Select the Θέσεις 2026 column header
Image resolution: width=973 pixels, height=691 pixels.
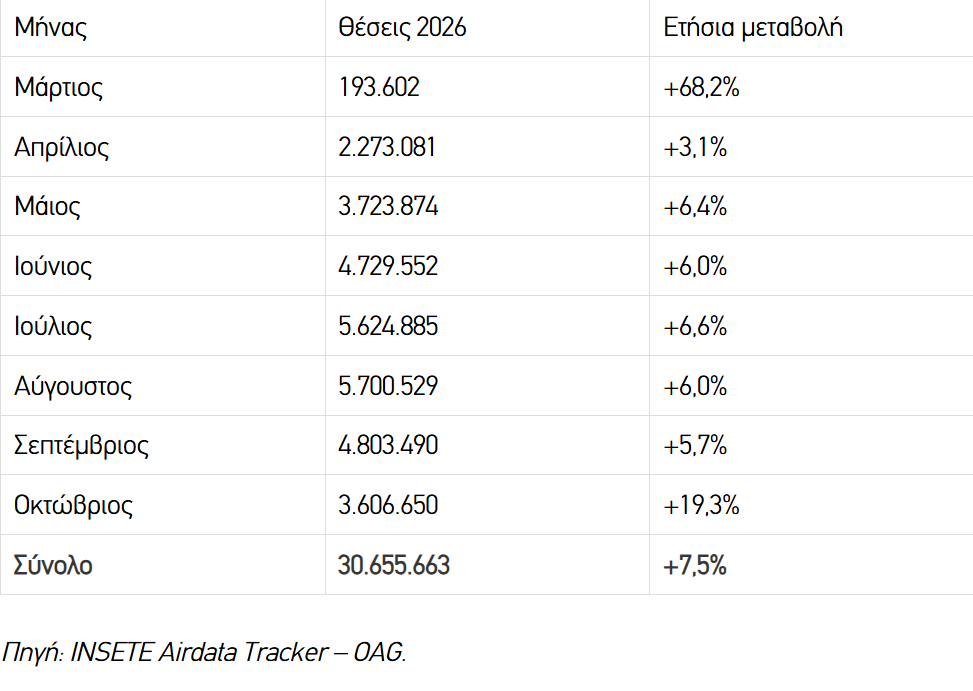(402, 27)
